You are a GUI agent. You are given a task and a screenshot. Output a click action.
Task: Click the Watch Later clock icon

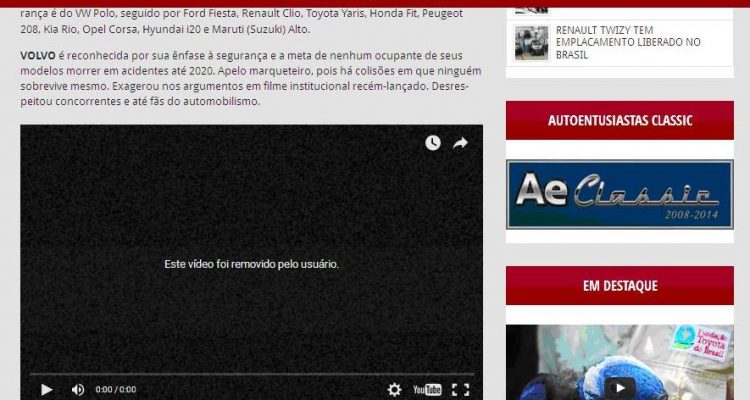[x=432, y=143]
